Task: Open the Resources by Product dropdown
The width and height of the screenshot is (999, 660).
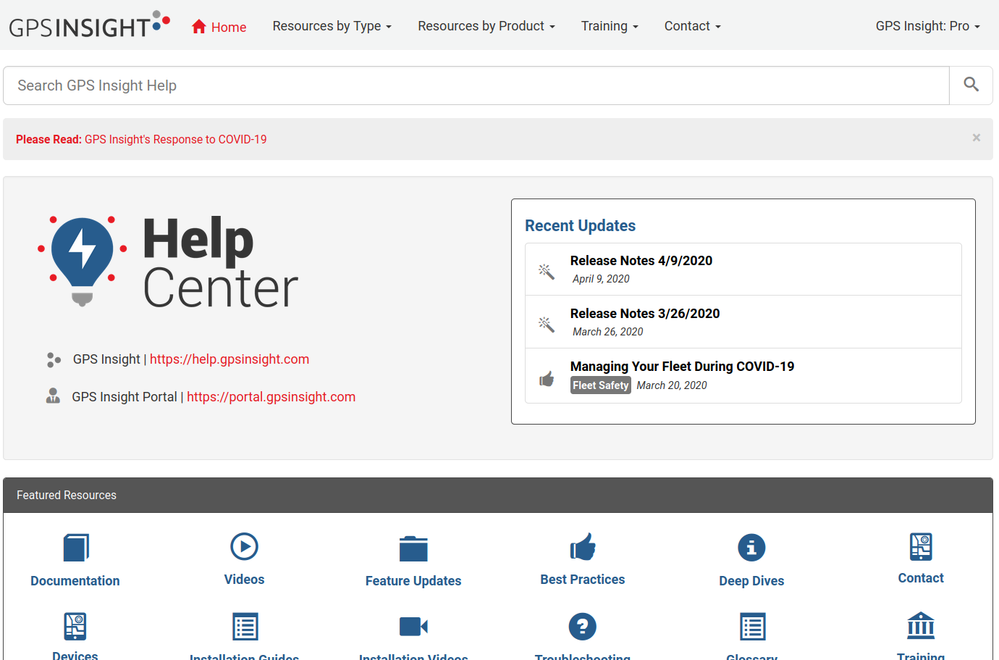Action: coord(486,26)
